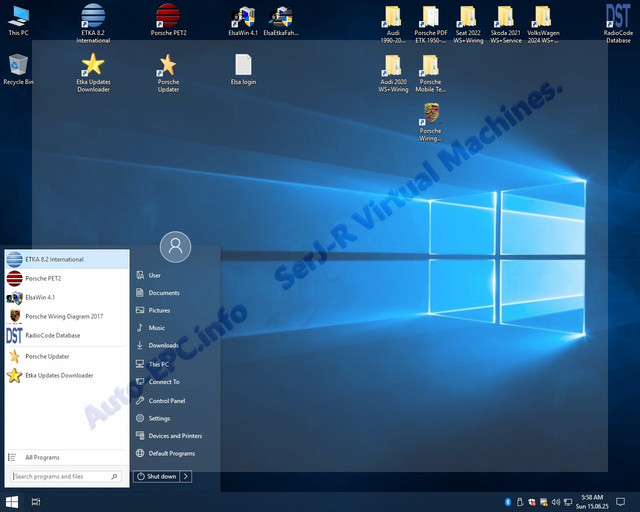Image resolution: width=640 pixels, height=512 pixels.
Task: Select Porsche Wiring Diagram 2017 in Start menu
Action: click(x=67, y=316)
